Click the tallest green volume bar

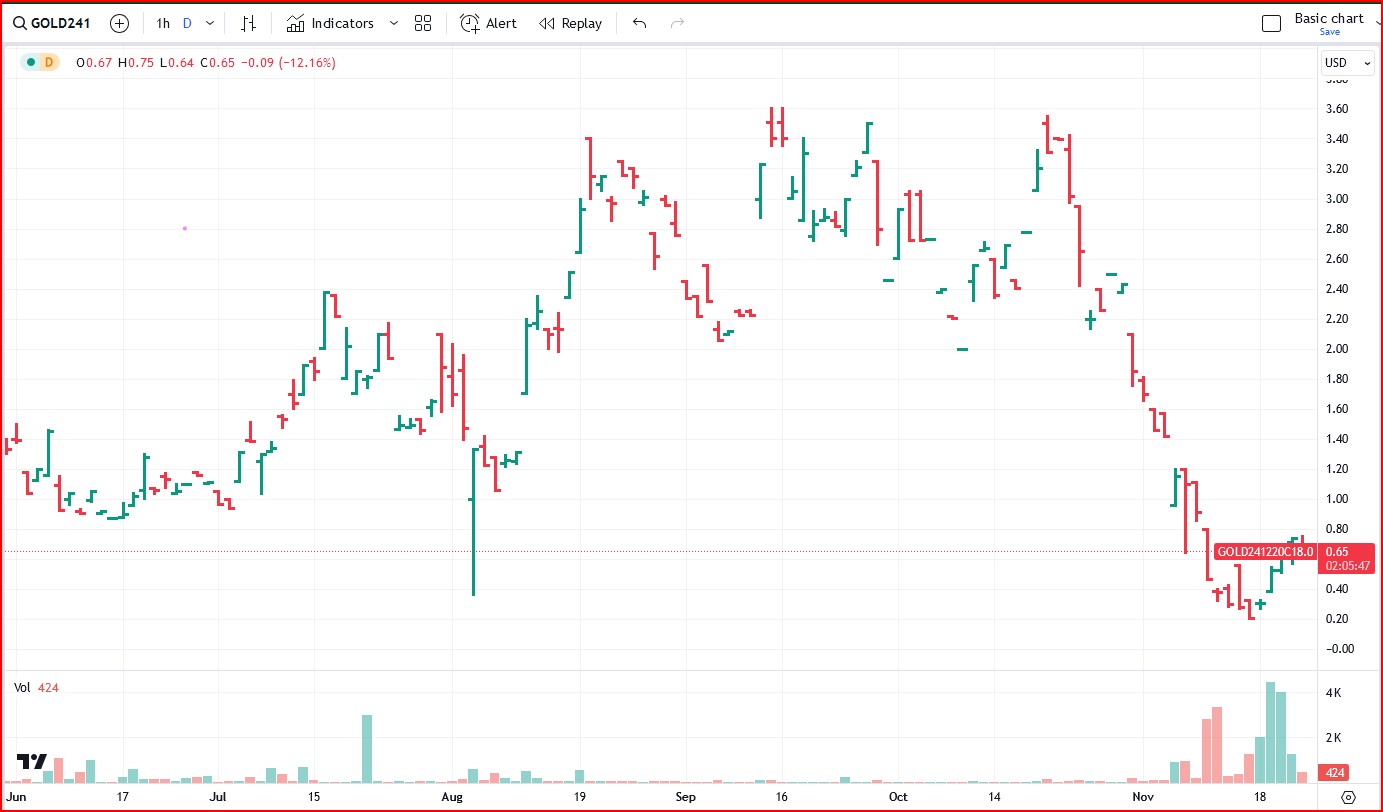[x=1270, y=732]
